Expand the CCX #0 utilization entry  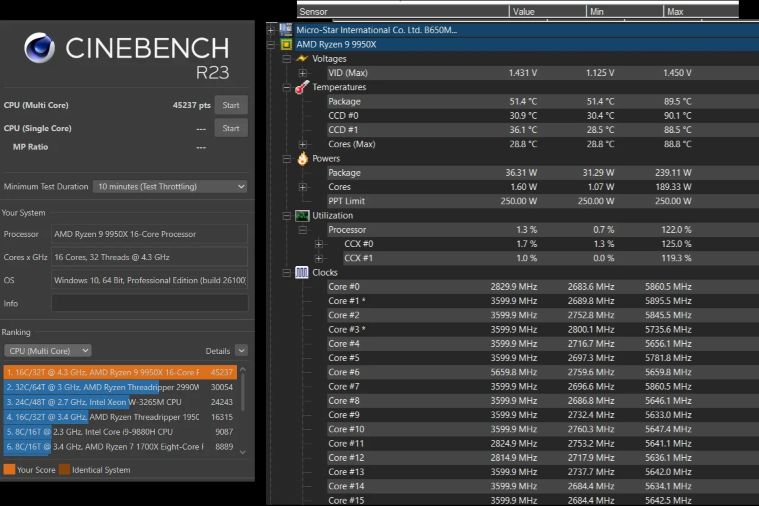[319, 244]
